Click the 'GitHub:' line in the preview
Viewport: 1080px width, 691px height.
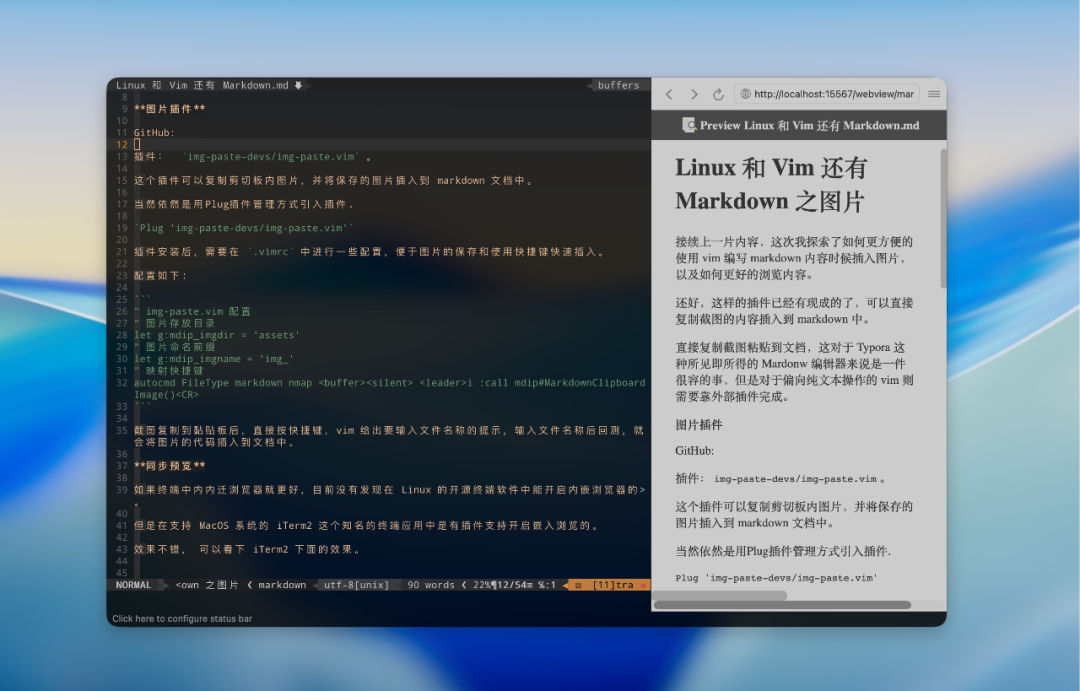point(694,451)
